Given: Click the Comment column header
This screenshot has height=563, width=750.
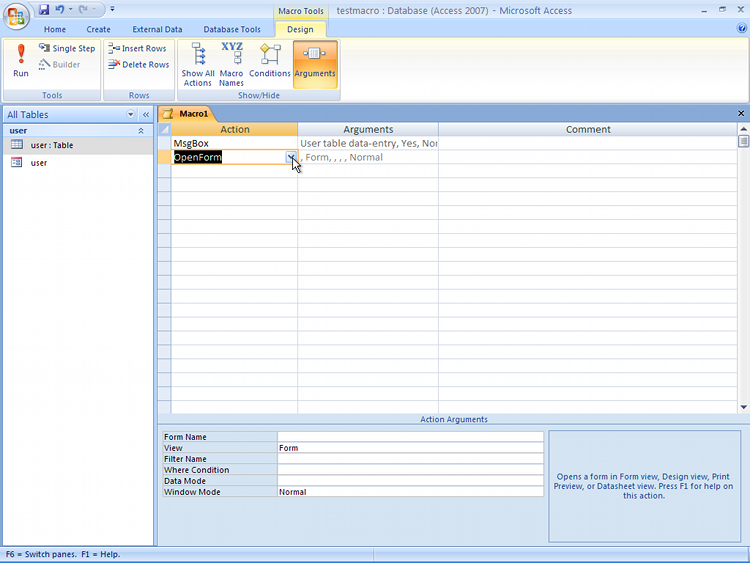Looking at the screenshot, I should pyautogui.click(x=588, y=129).
